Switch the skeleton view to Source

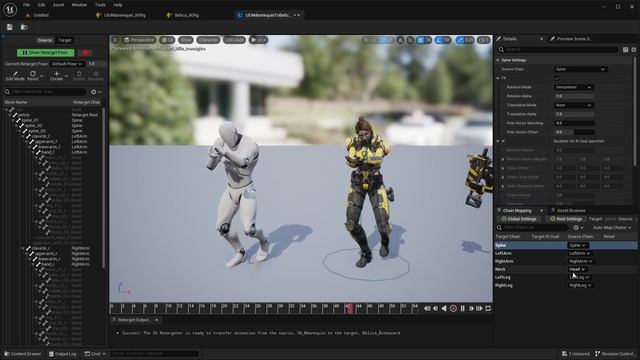pyautogui.click(x=45, y=40)
